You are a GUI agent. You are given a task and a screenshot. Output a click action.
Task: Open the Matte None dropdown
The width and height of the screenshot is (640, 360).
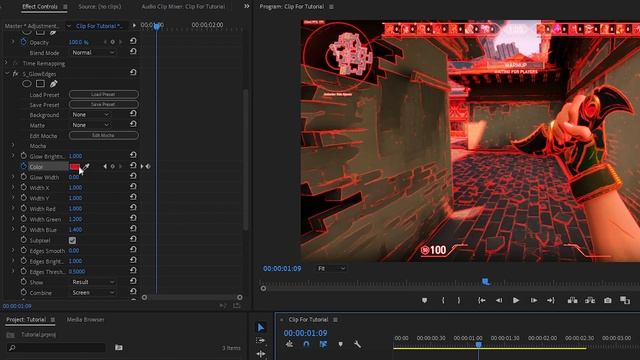click(x=90, y=125)
